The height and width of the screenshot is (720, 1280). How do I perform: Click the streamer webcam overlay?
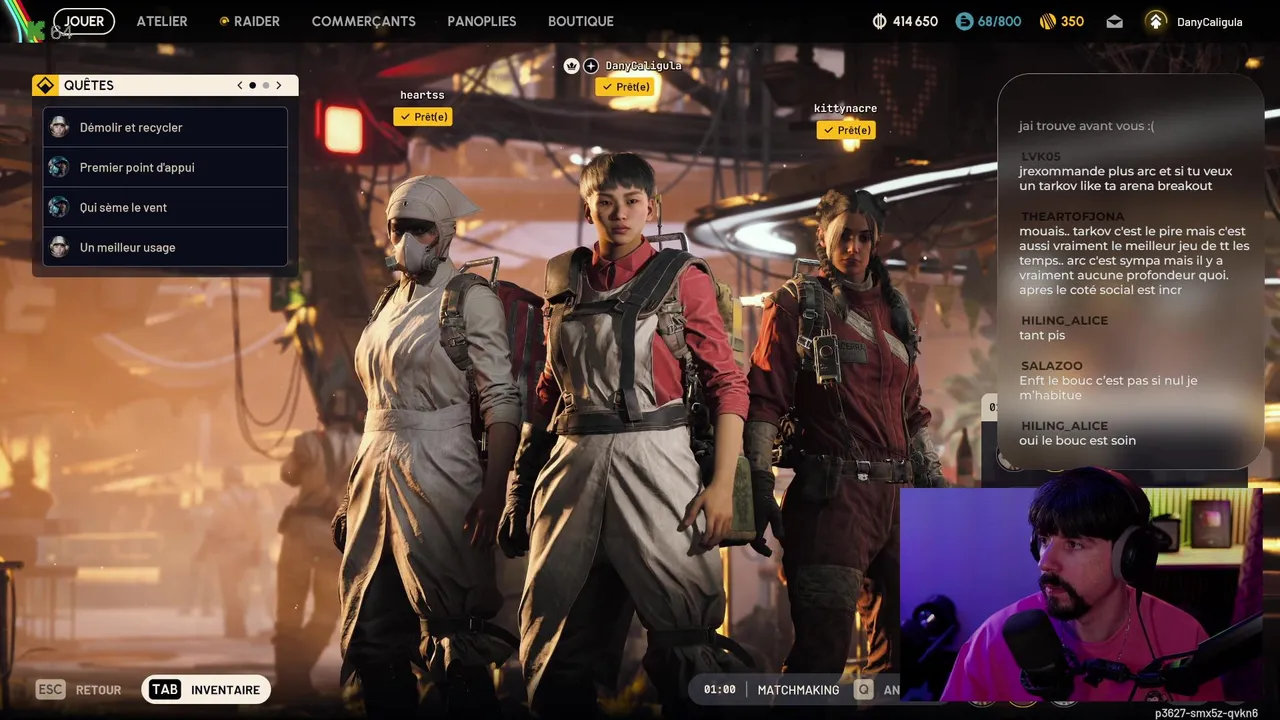(1081, 595)
